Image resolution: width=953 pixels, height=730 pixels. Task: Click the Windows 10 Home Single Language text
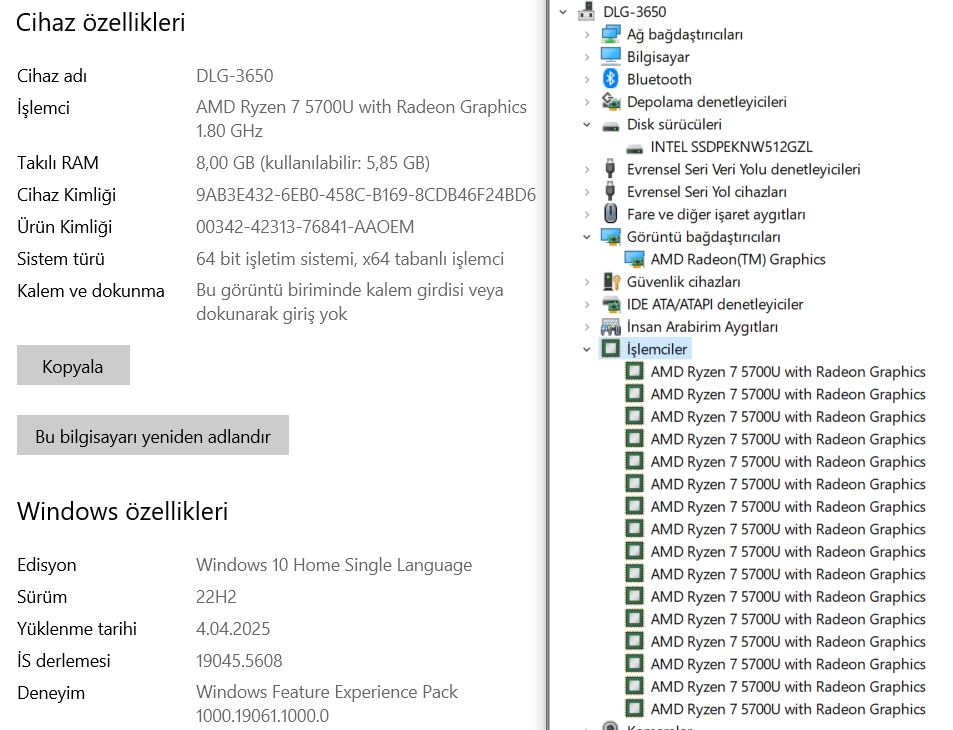point(334,565)
